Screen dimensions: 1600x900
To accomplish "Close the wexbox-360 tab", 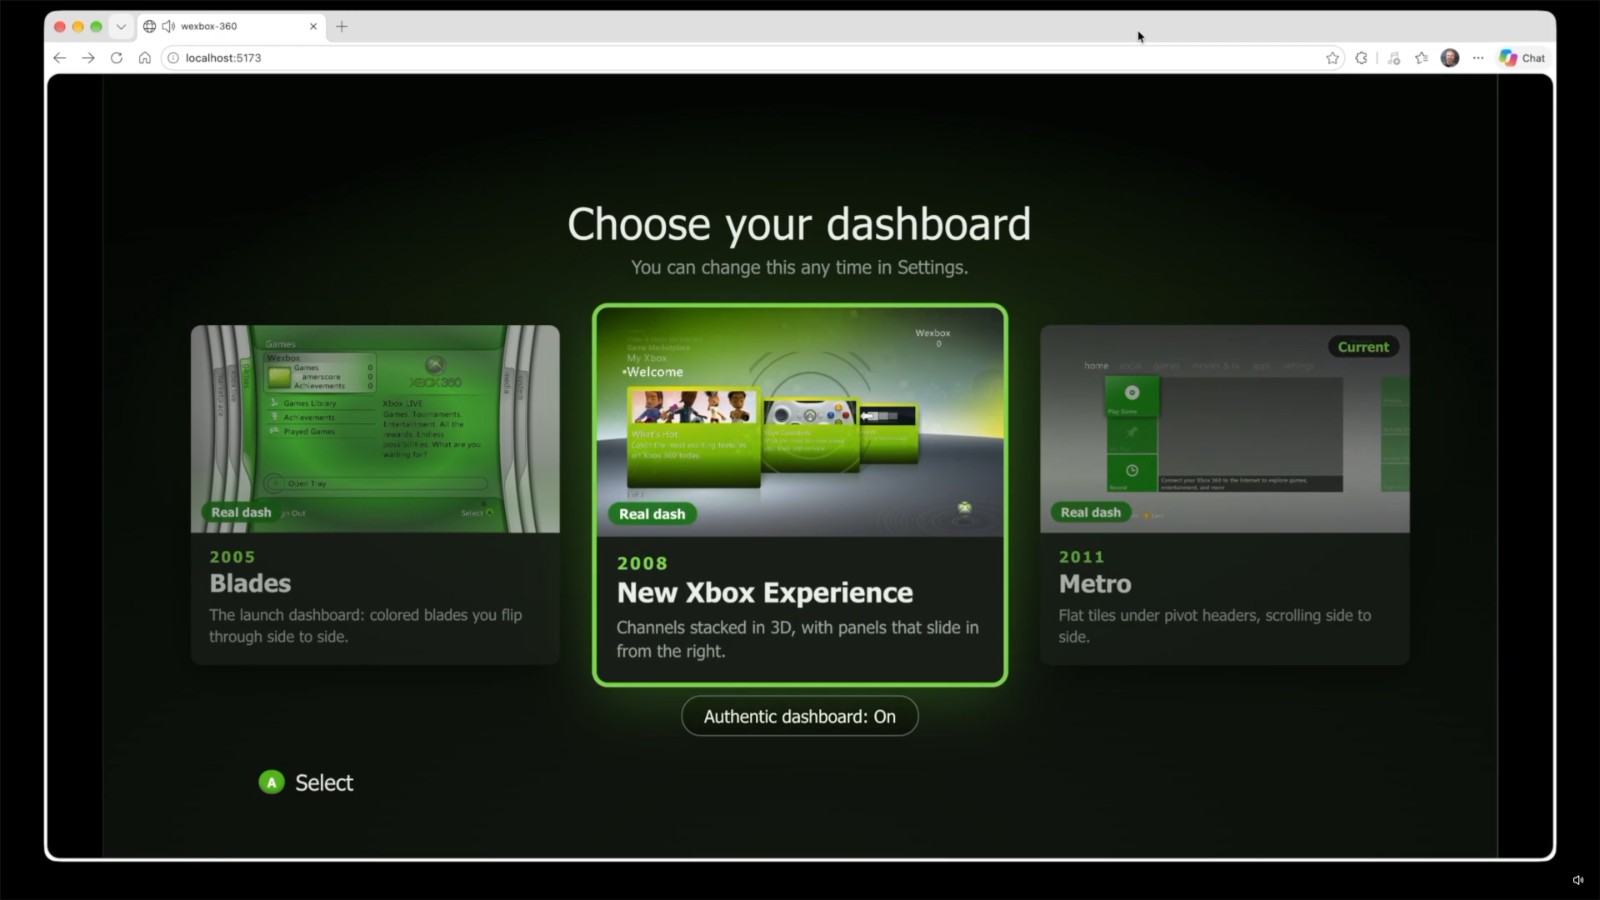I will [313, 27].
